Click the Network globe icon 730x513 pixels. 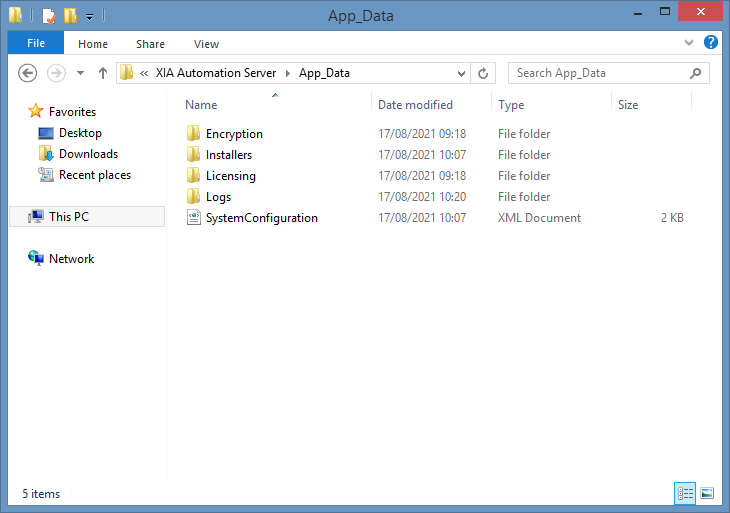pos(36,258)
